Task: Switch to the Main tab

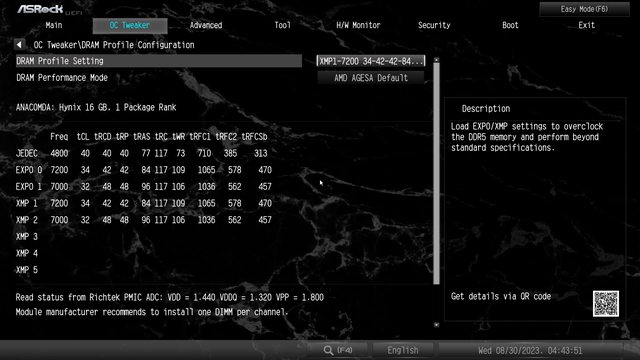Action: coord(54,25)
